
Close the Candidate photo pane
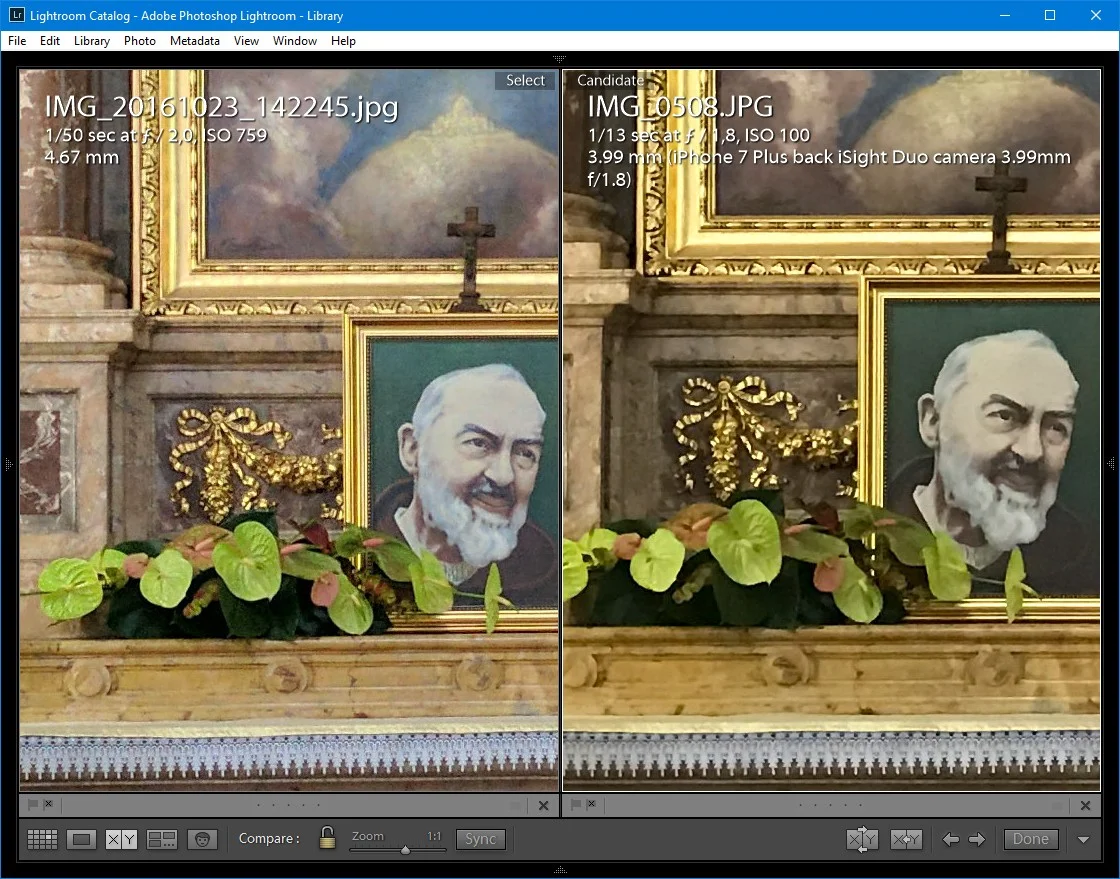1086,805
